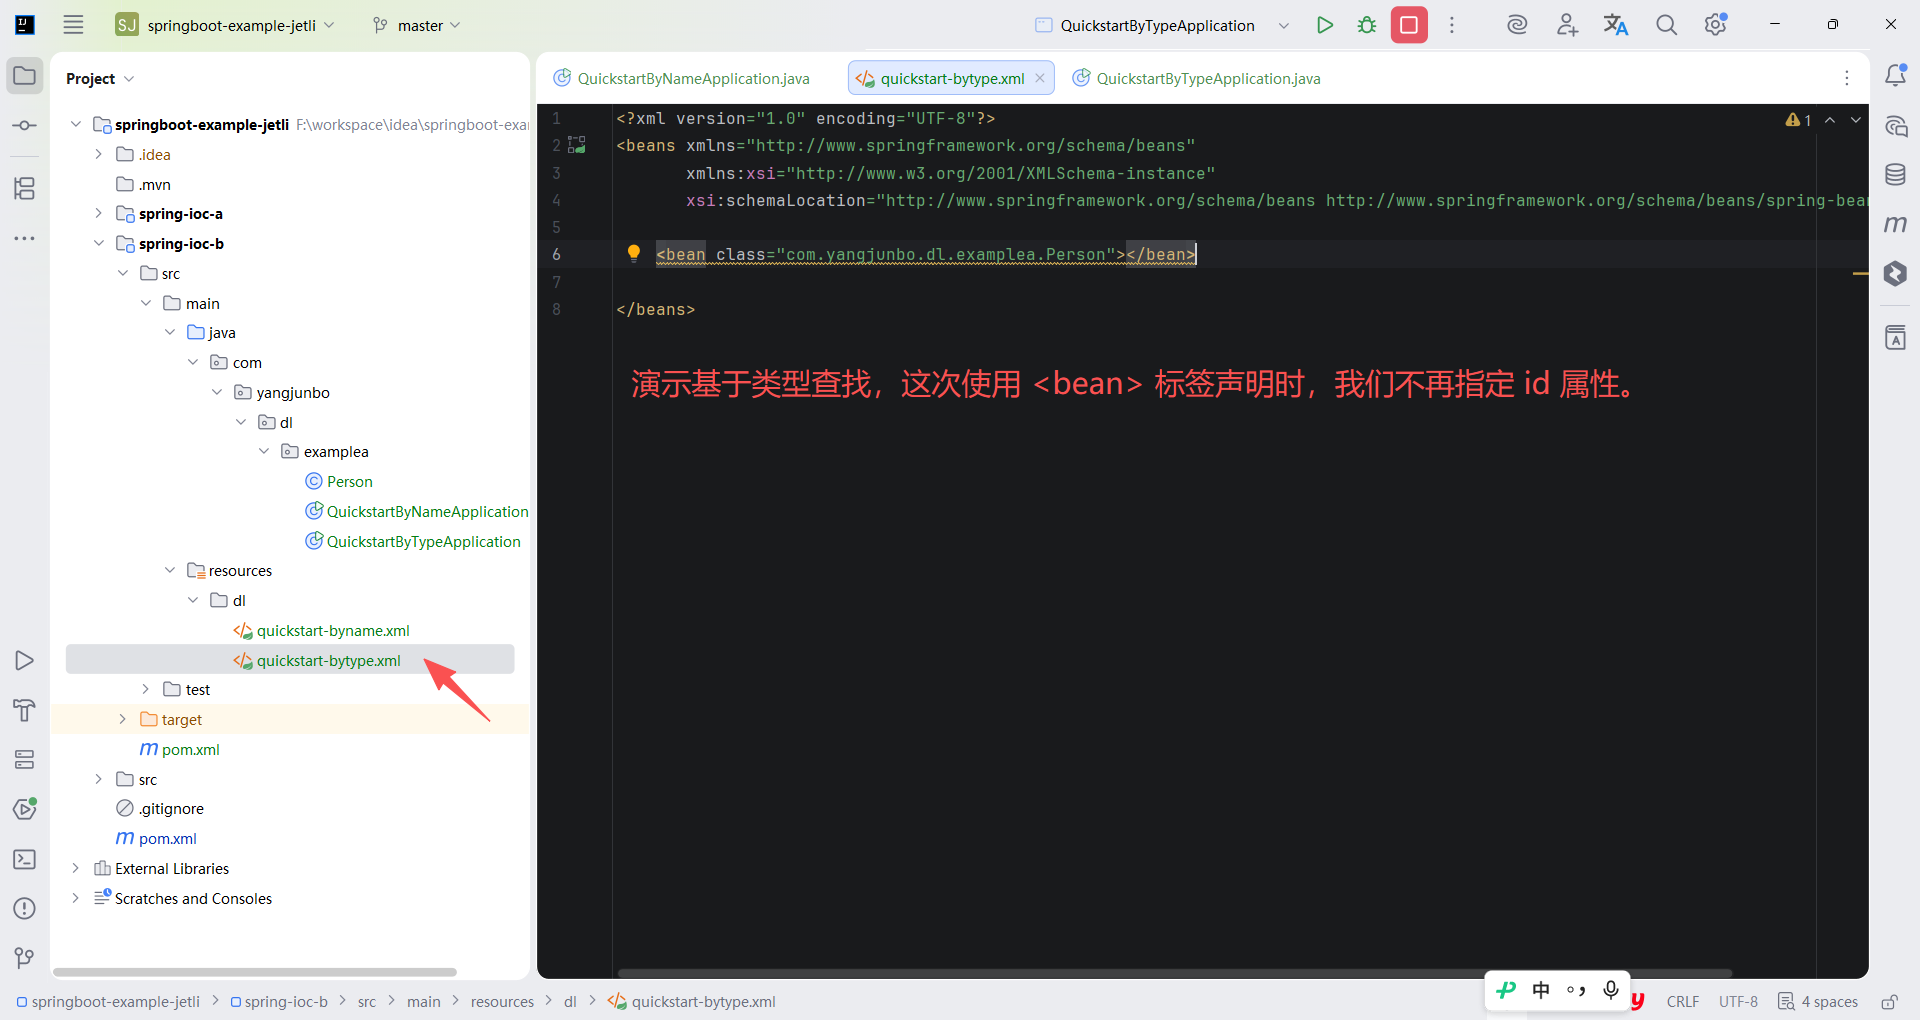The height and width of the screenshot is (1020, 1920).
Task: Show more tool windows (three dots)
Action: click(25, 238)
